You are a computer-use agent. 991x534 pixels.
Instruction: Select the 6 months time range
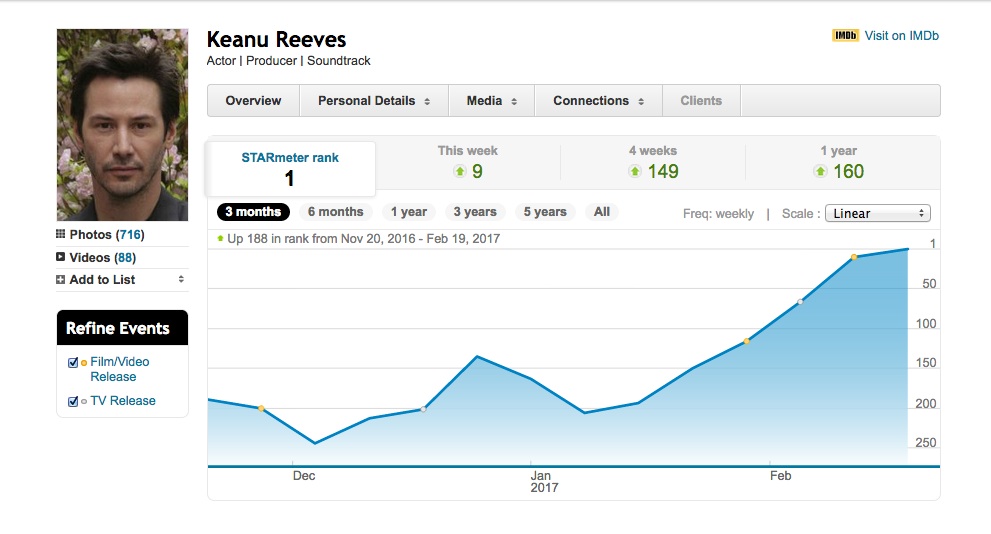point(335,212)
